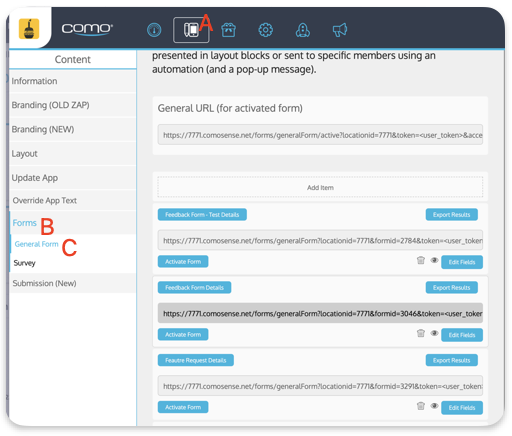Select General Form in the sidebar
Image resolution: width=512 pixels, height=436 pixels.
(x=36, y=244)
